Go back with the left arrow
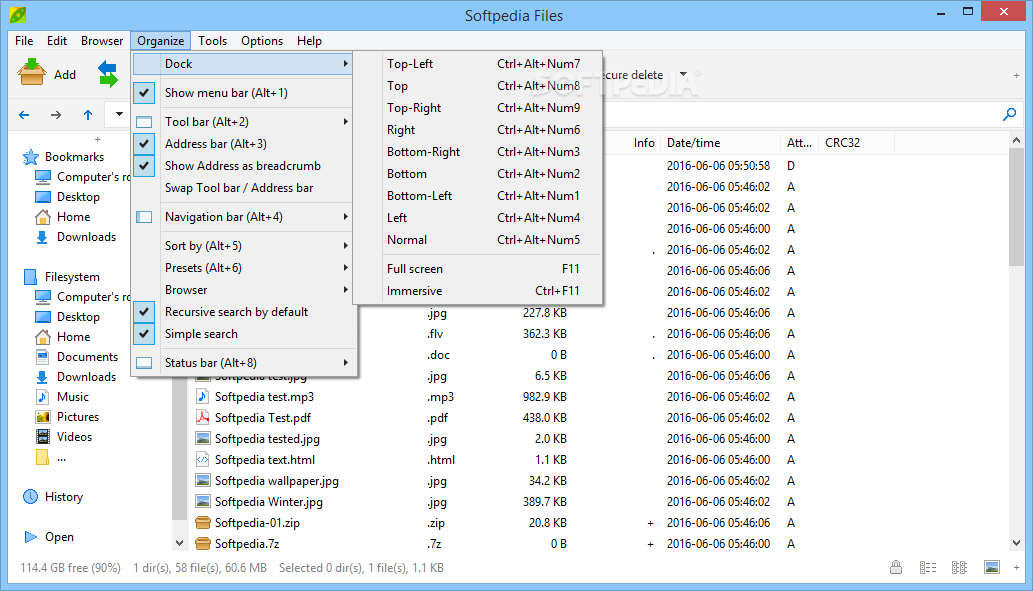Image resolution: width=1033 pixels, height=591 pixels. click(x=24, y=115)
